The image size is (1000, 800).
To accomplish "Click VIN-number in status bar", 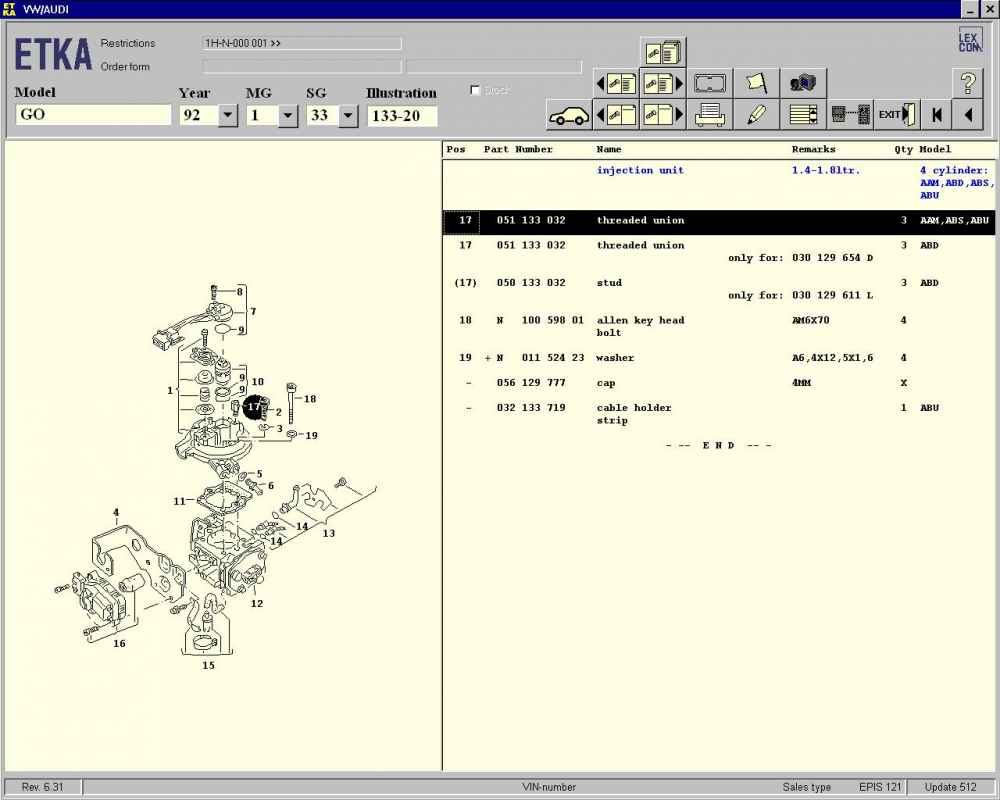I will coord(548,787).
